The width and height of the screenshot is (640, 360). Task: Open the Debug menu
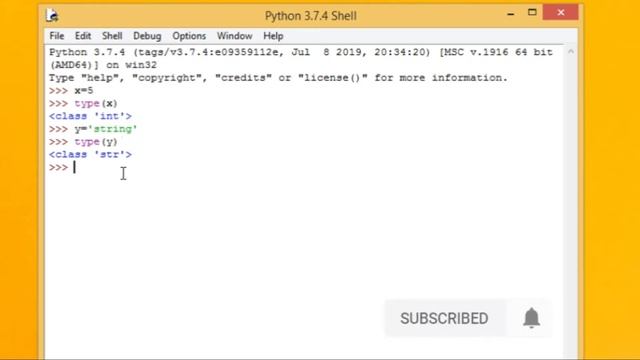tap(147, 36)
